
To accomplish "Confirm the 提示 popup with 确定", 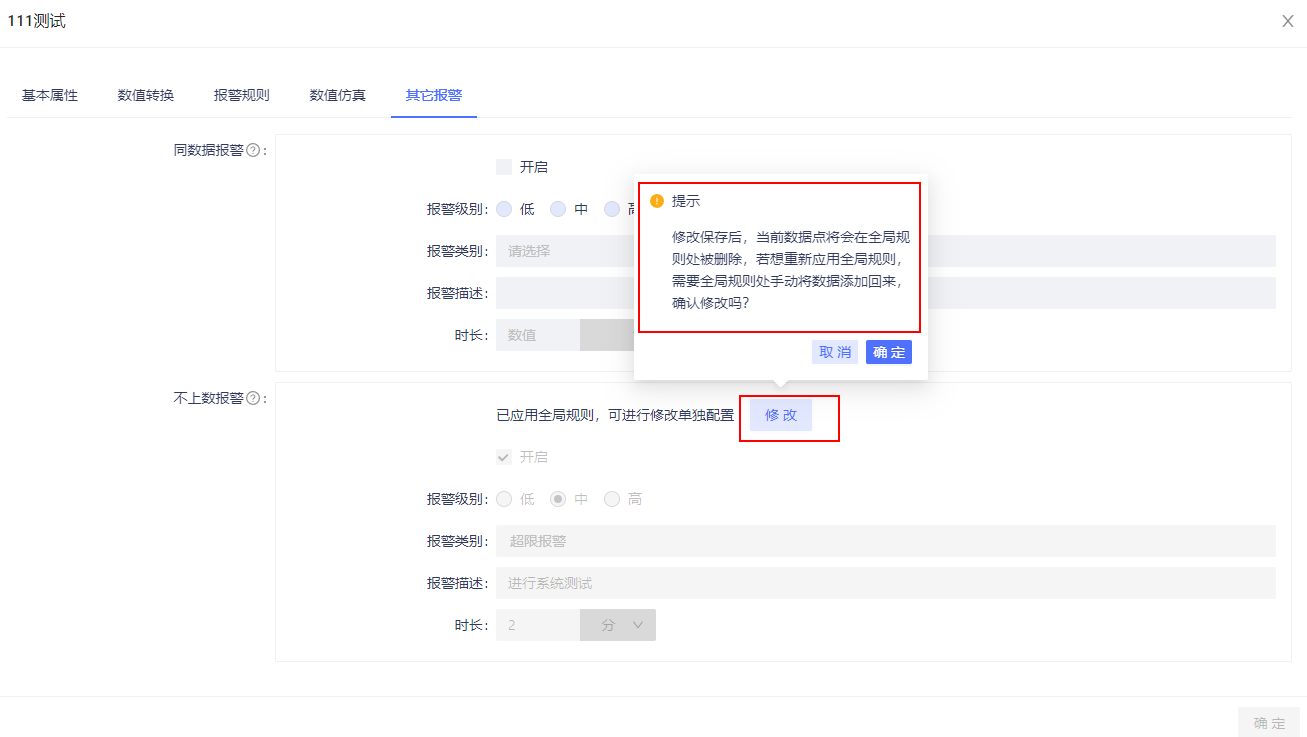I will pos(889,352).
